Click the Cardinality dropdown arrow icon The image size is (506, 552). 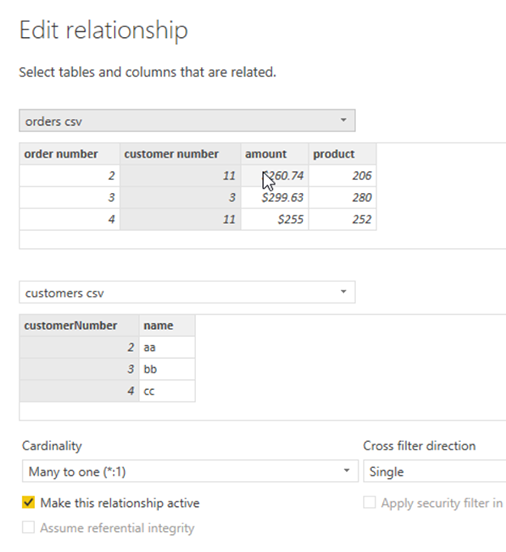point(346,470)
